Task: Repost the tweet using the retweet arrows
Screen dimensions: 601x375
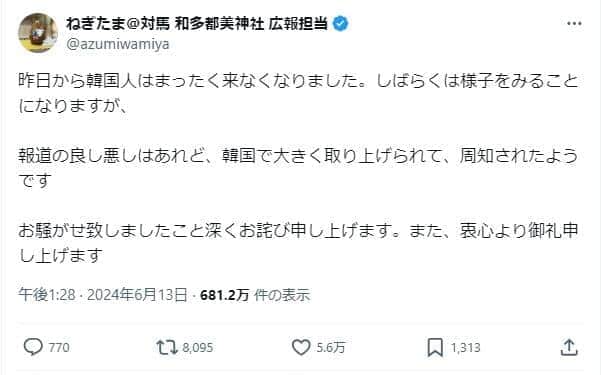Action: (167, 347)
